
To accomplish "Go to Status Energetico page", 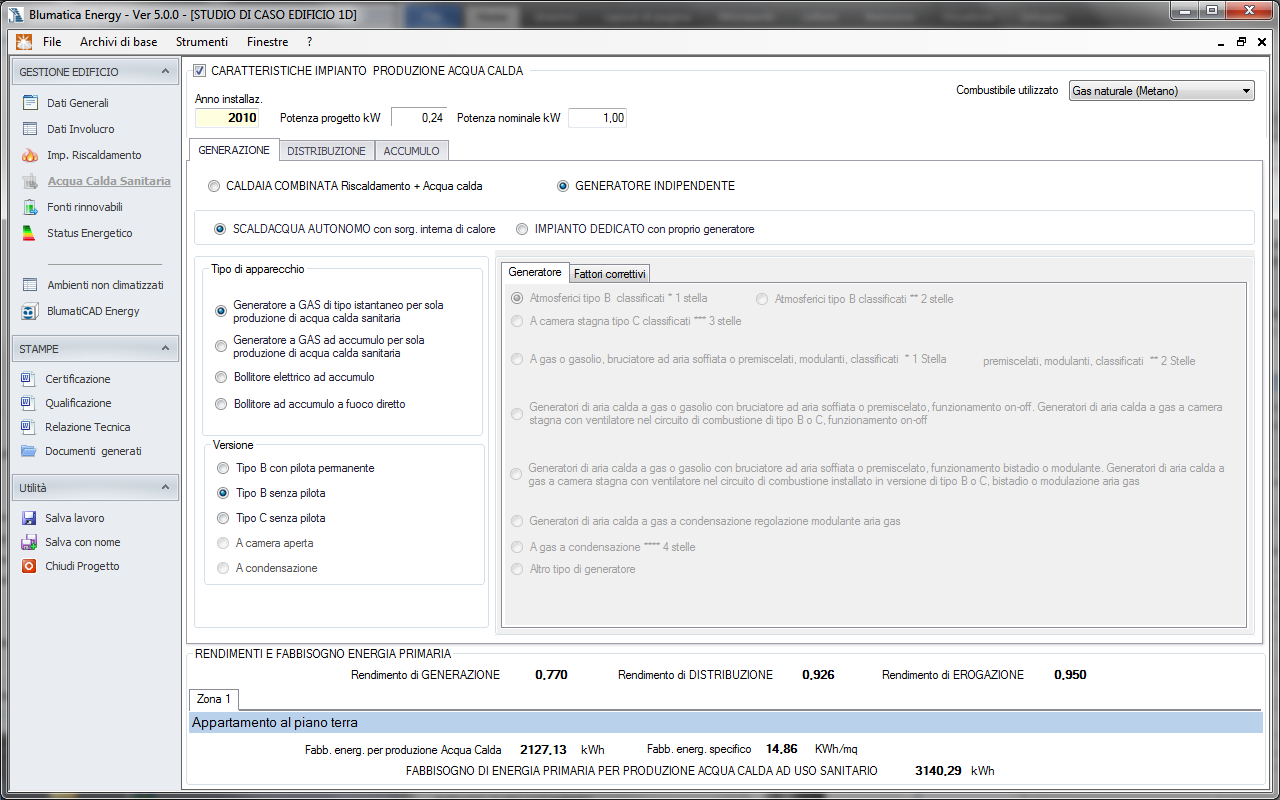I will [90, 233].
